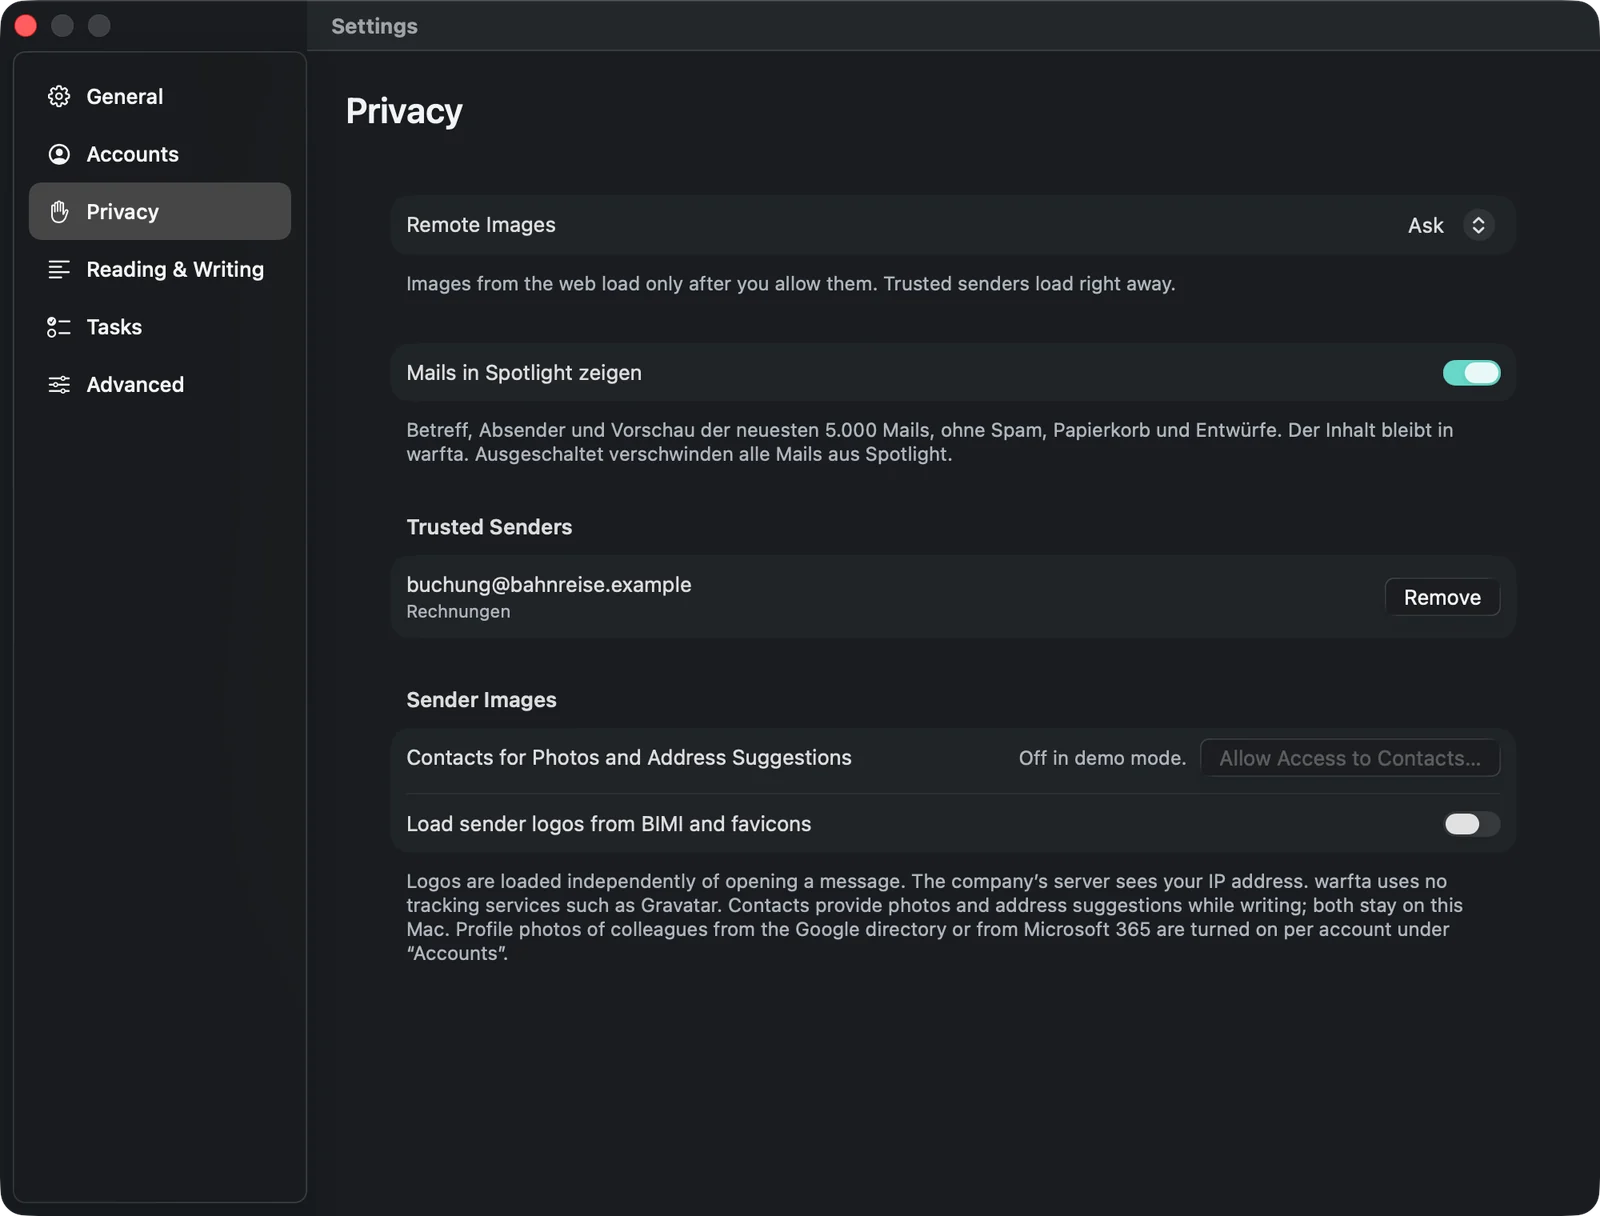This screenshot has width=1600, height=1216.
Task: Click the Load sender logos label text
Action: (609, 824)
